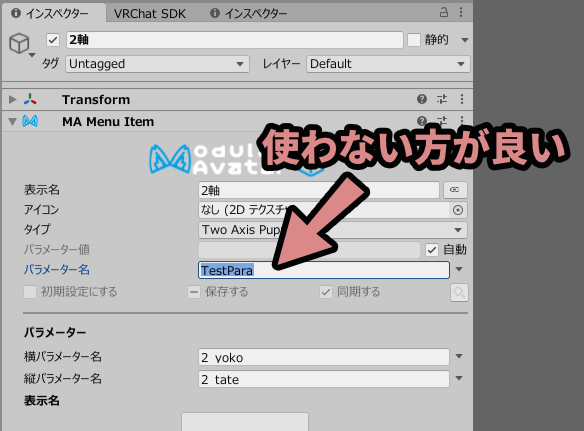This screenshot has height=431, width=584.
Task: Click the TestPara parameter name field
Action: (x=324, y=270)
